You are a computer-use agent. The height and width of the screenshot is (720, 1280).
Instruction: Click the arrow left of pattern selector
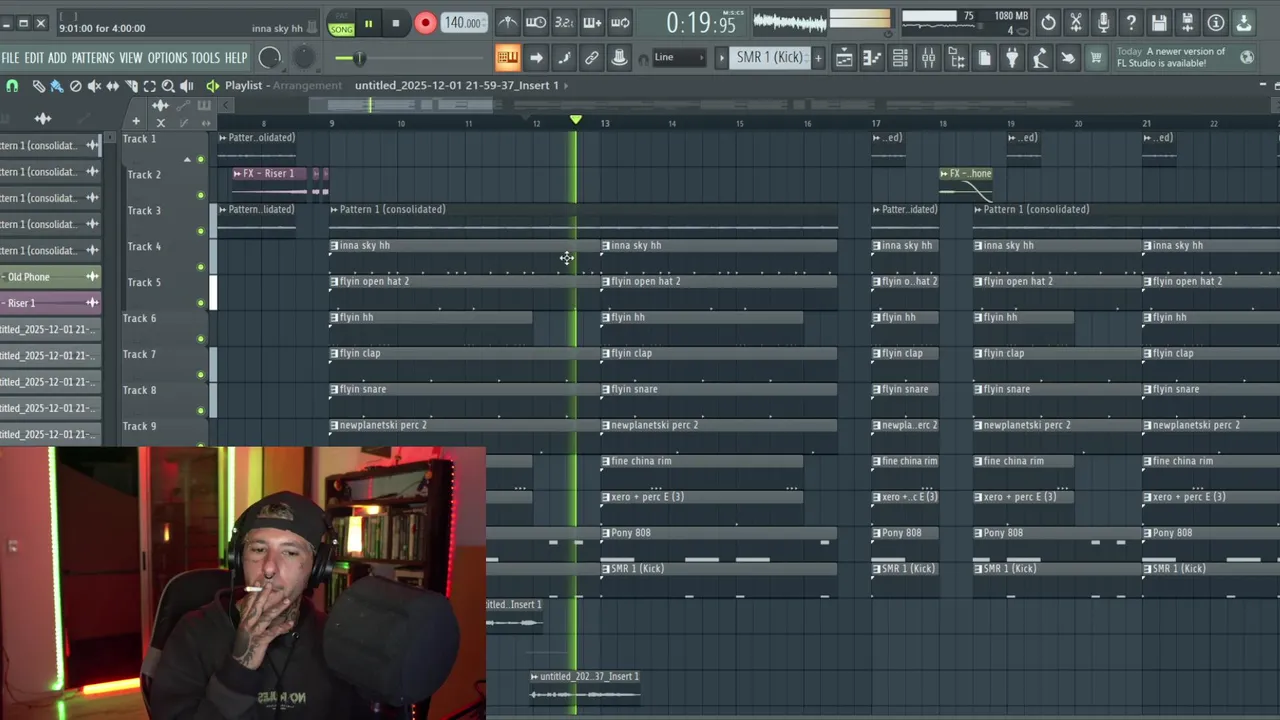[x=721, y=58]
